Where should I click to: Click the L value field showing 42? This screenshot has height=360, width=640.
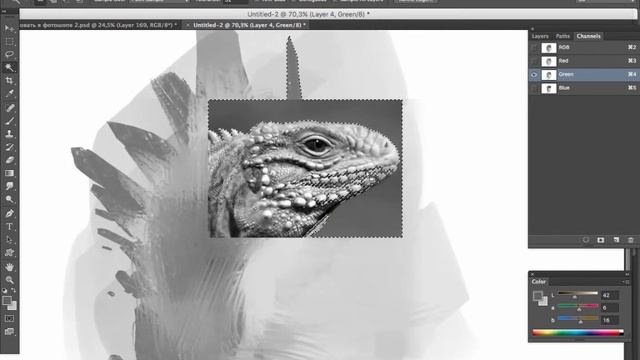pyautogui.click(x=609, y=295)
